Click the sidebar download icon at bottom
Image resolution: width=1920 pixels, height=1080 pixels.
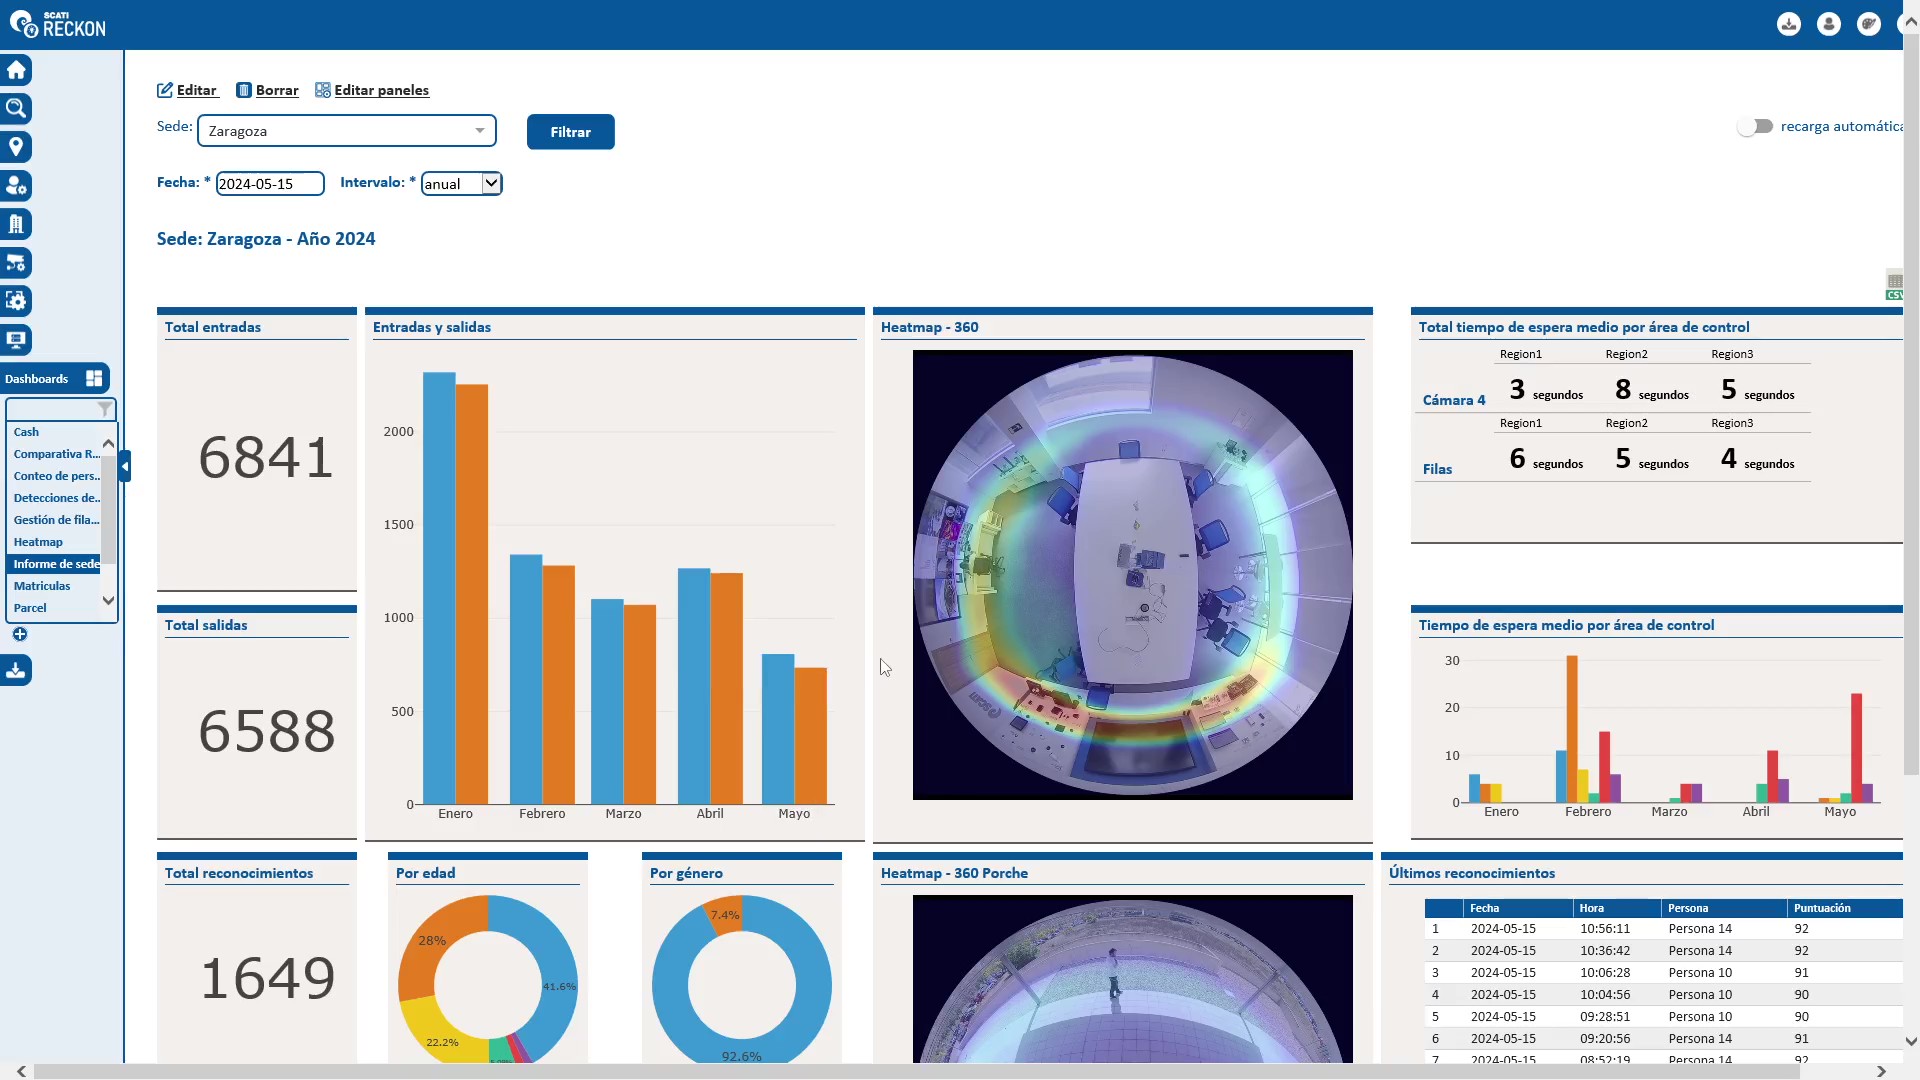[16, 670]
